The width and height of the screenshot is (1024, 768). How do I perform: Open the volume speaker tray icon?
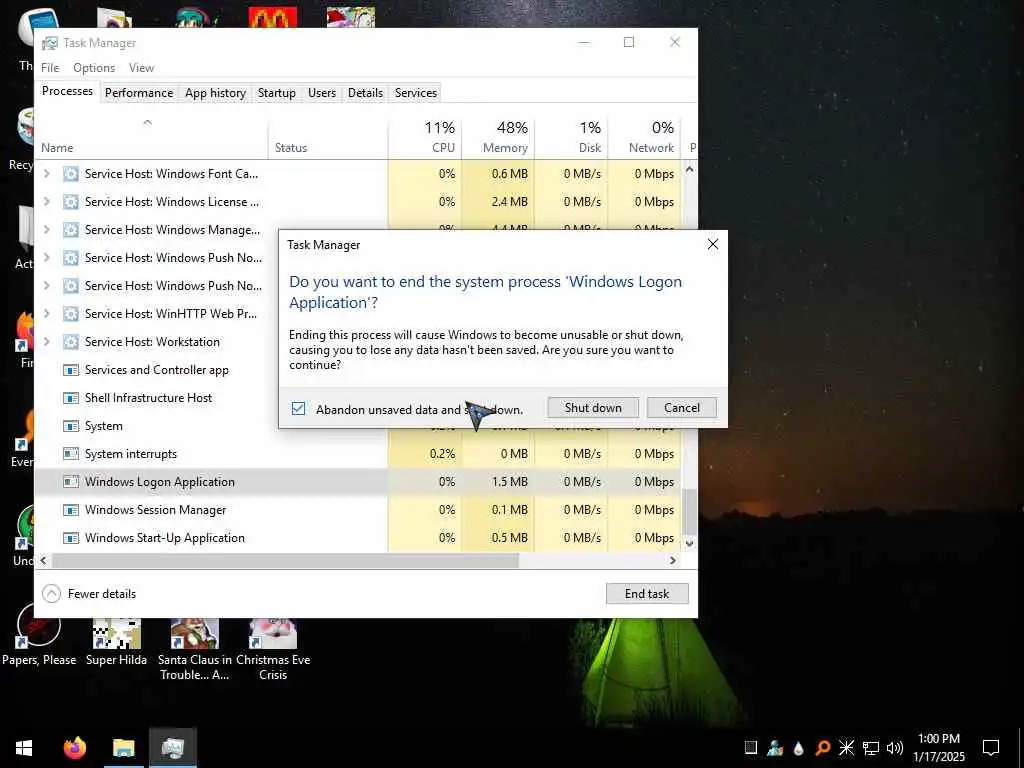click(x=894, y=748)
